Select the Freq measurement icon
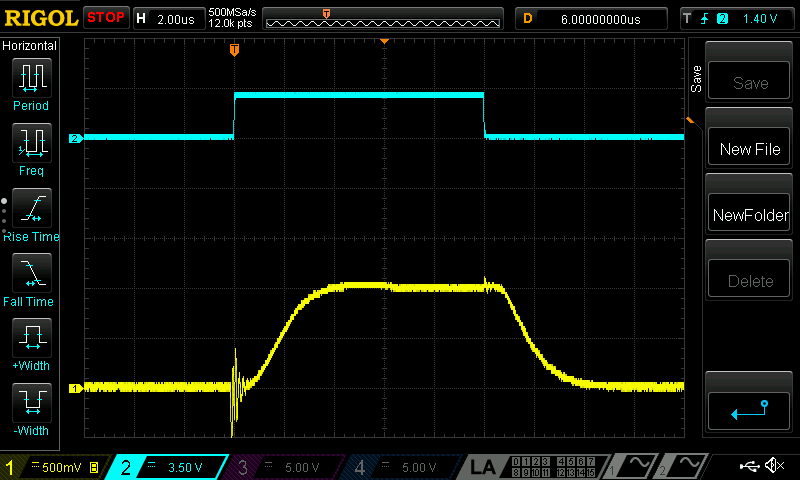Viewport: 800px width, 480px height. point(32,143)
